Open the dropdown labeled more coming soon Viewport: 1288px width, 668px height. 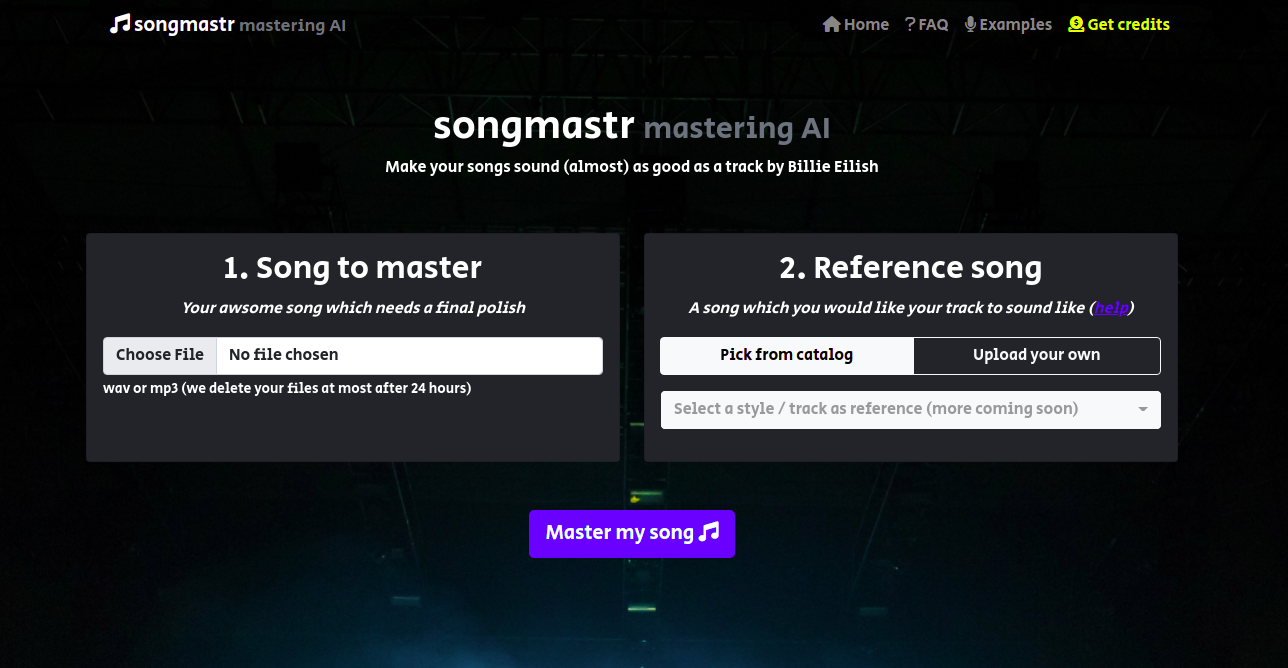pos(911,409)
